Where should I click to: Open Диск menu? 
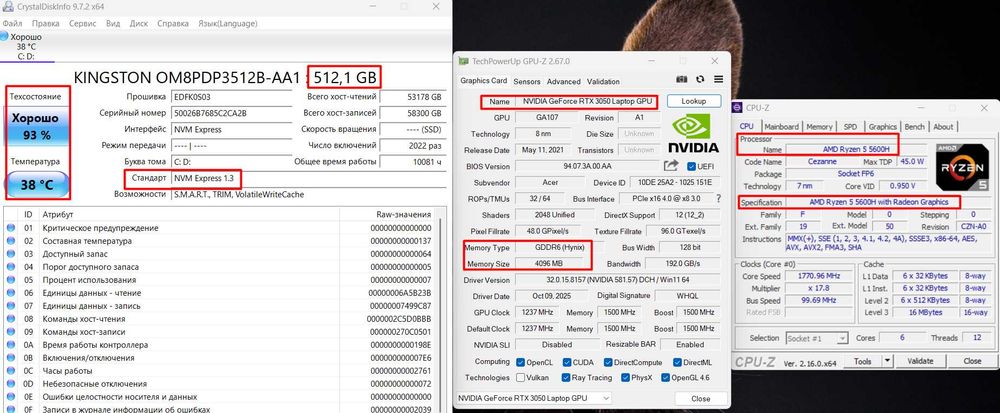(138, 24)
